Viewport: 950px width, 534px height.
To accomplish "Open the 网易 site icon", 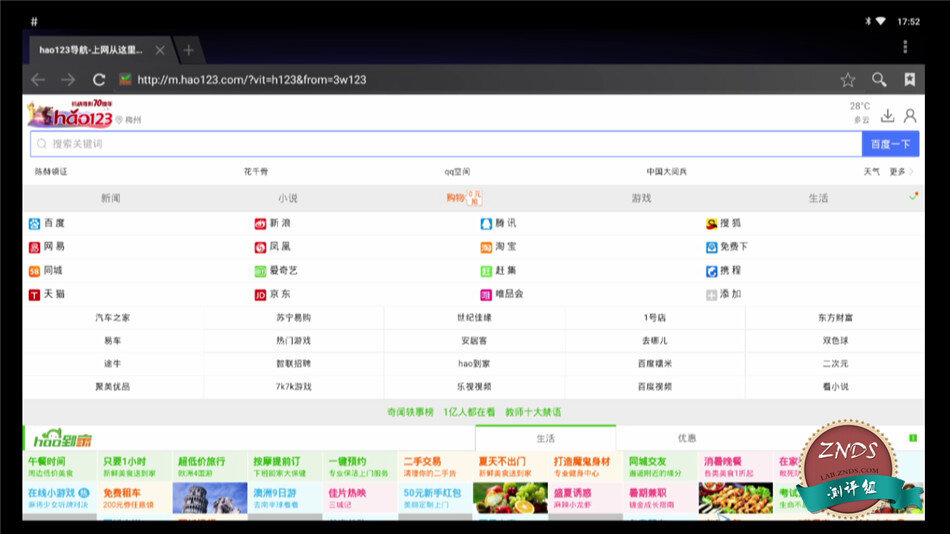I will tap(35, 247).
